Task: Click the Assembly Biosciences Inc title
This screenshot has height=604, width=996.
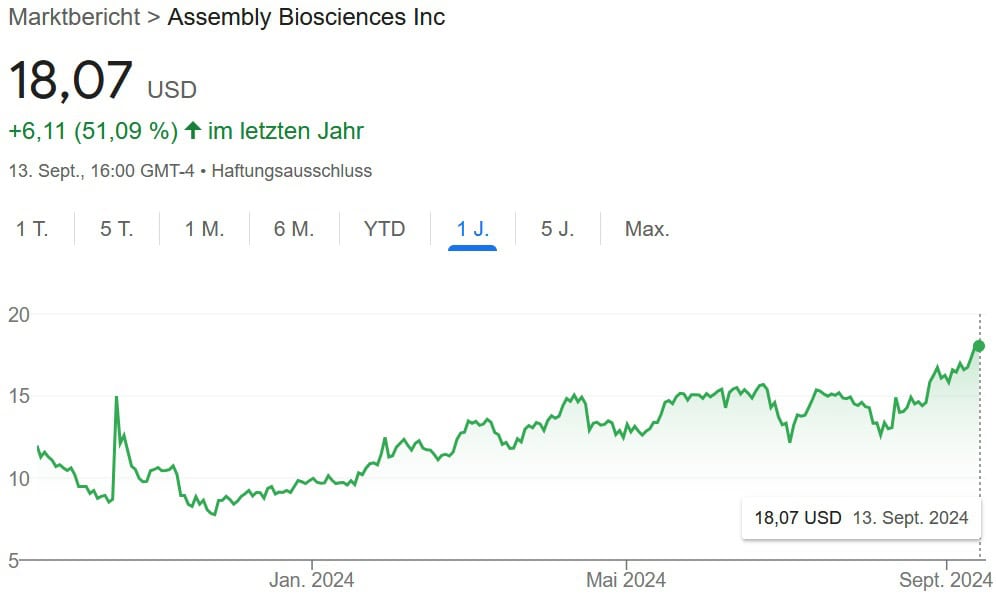Action: pyautogui.click(x=306, y=17)
